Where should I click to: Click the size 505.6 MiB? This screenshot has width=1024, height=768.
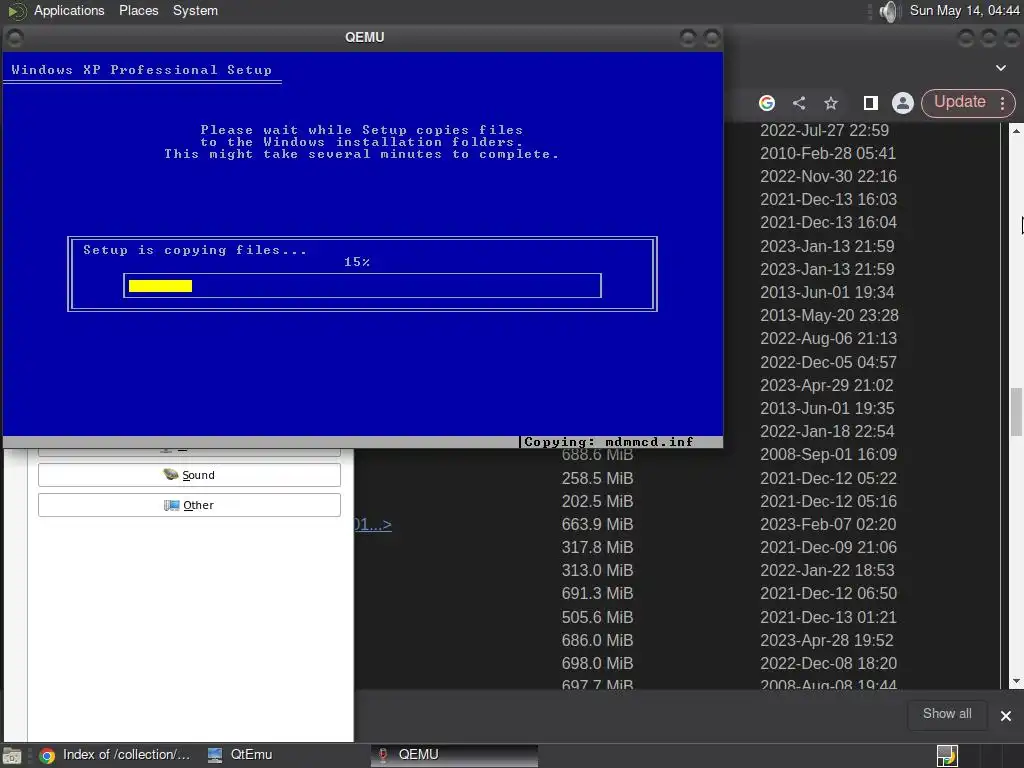pos(597,617)
